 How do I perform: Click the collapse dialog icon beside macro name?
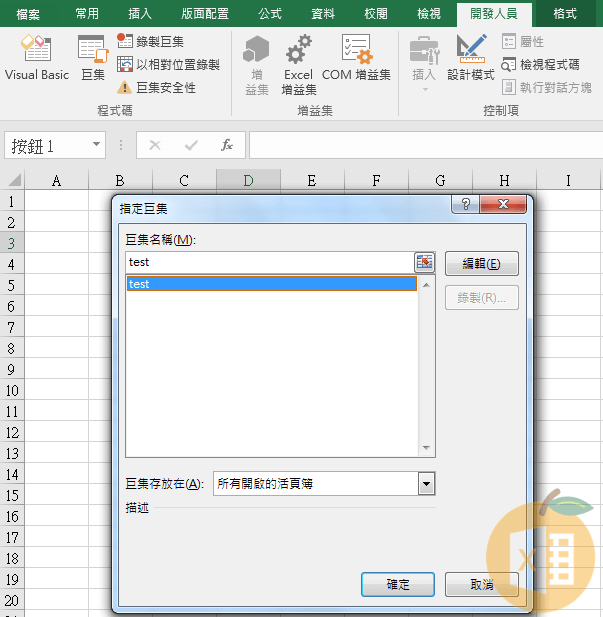[x=425, y=262]
